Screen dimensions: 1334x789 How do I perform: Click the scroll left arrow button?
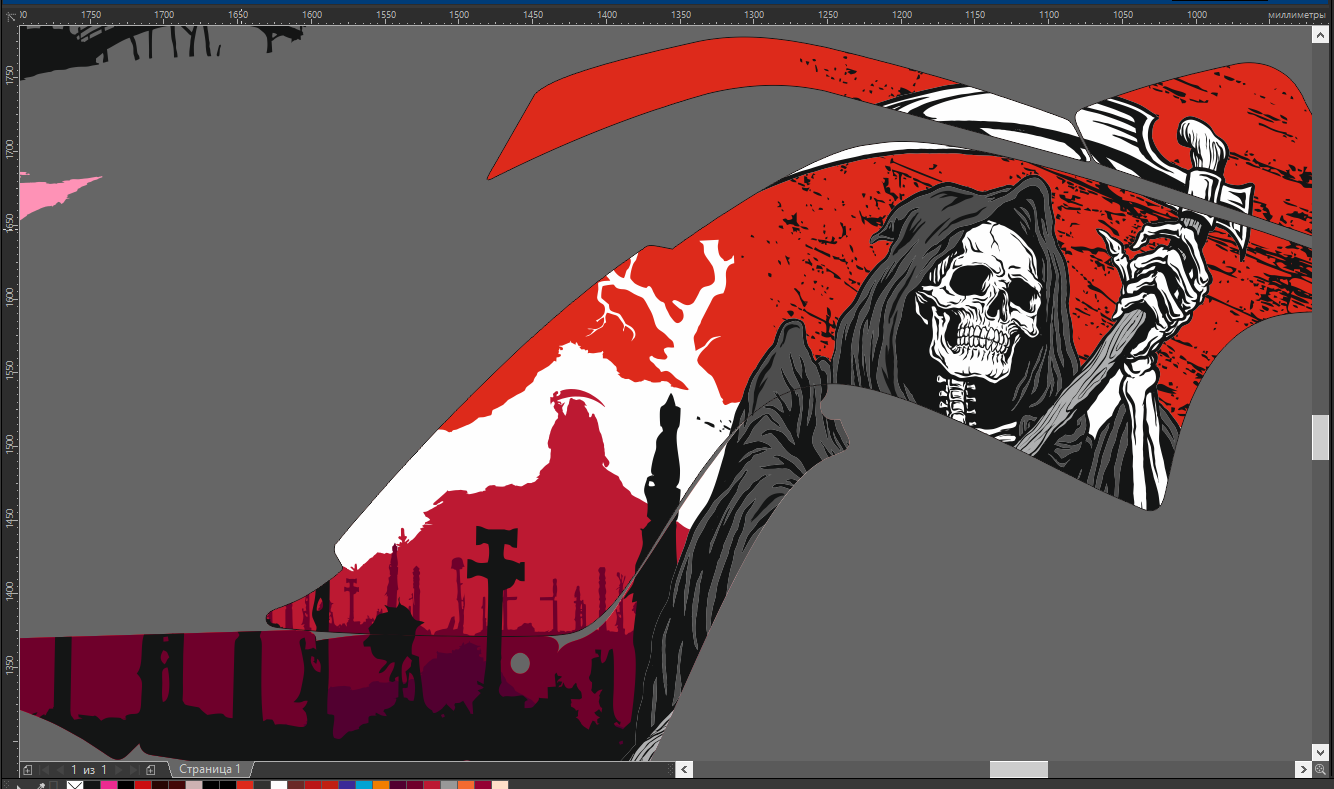[684, 770]
